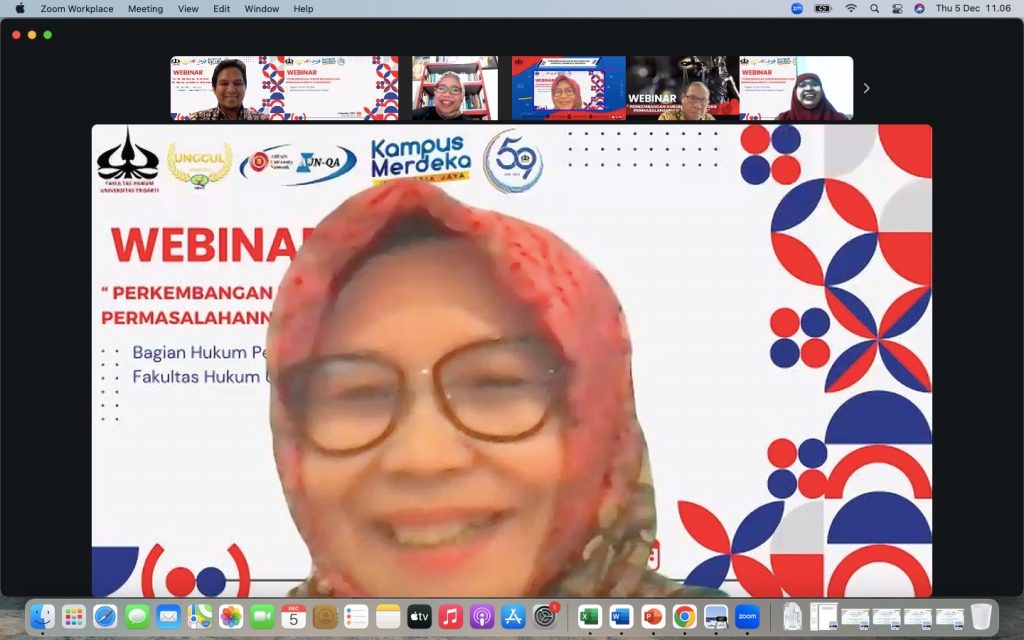Image resolution: width=1024 pixels, height=640 pixels.
Task: Open the Apple TV app in dock
Action: point(419,616)
